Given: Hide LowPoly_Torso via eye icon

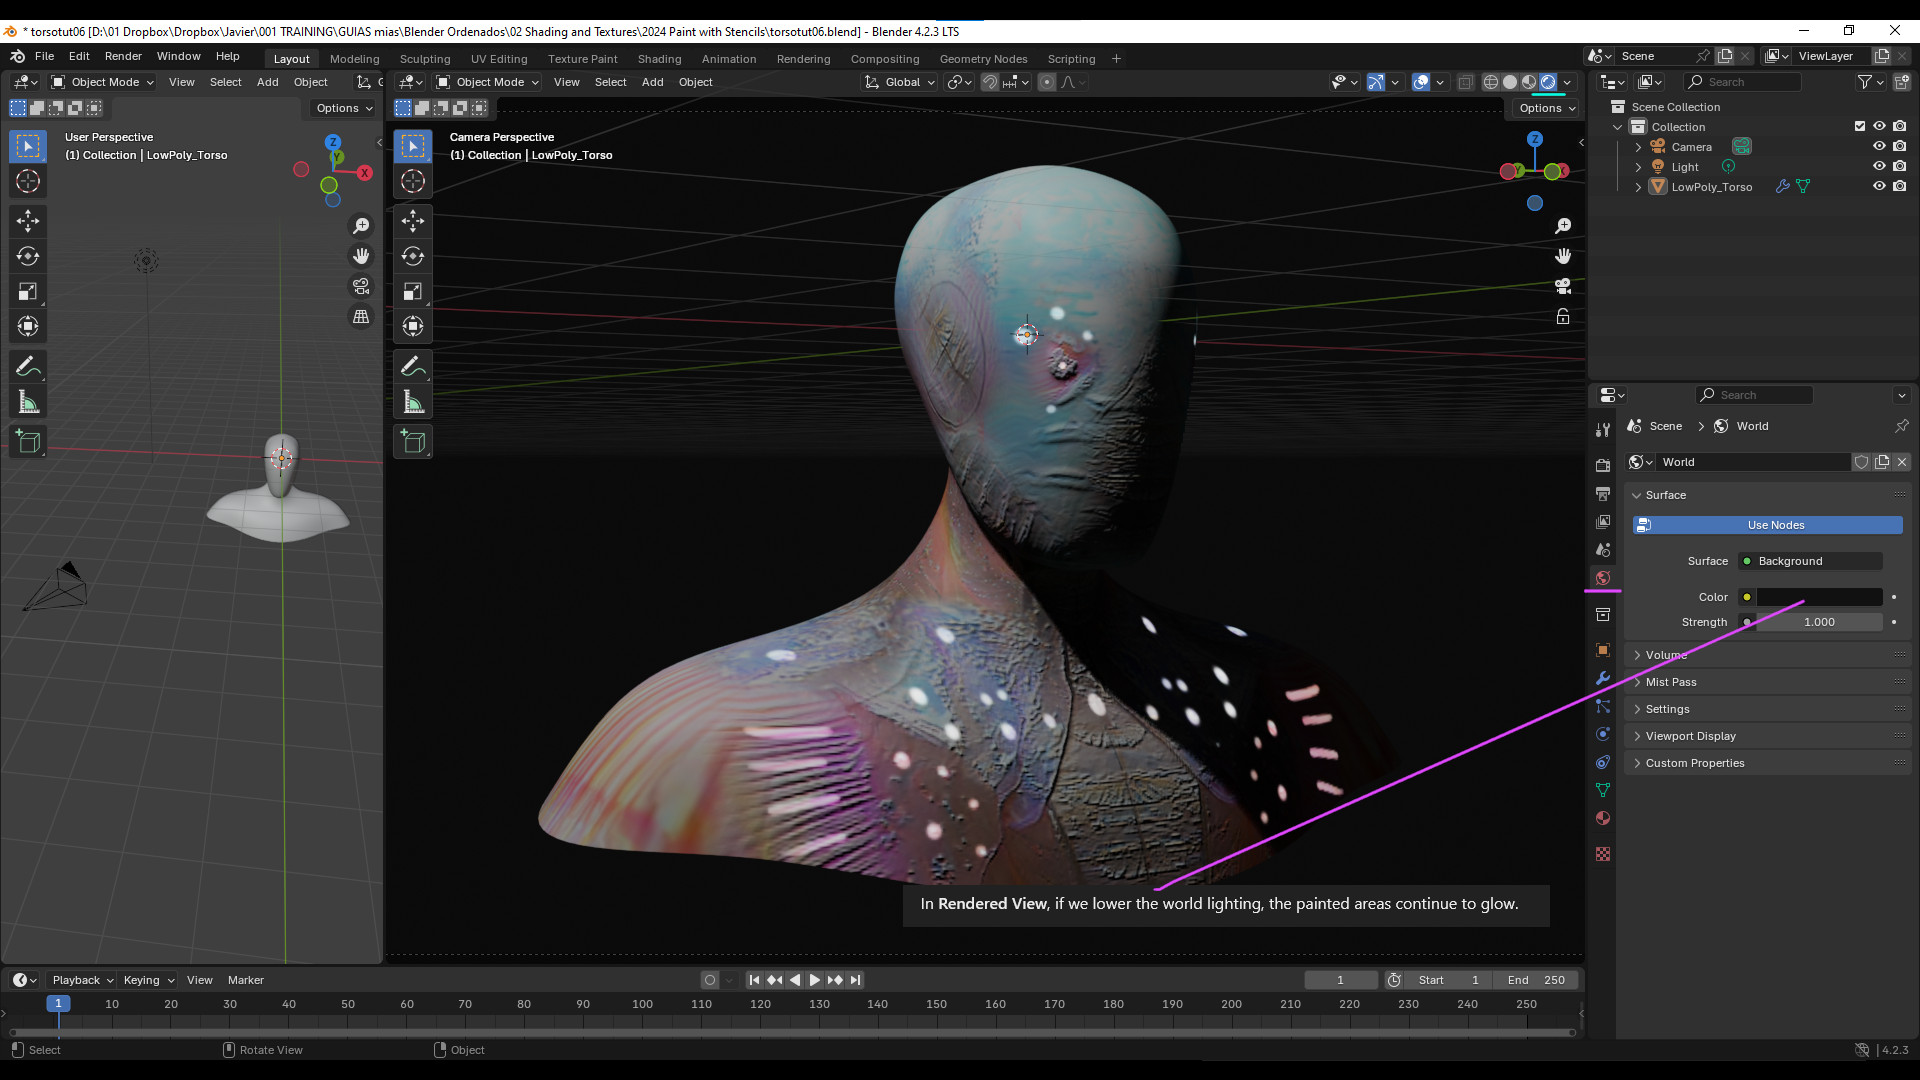Looking at the screenshot, I should 1879,187.
